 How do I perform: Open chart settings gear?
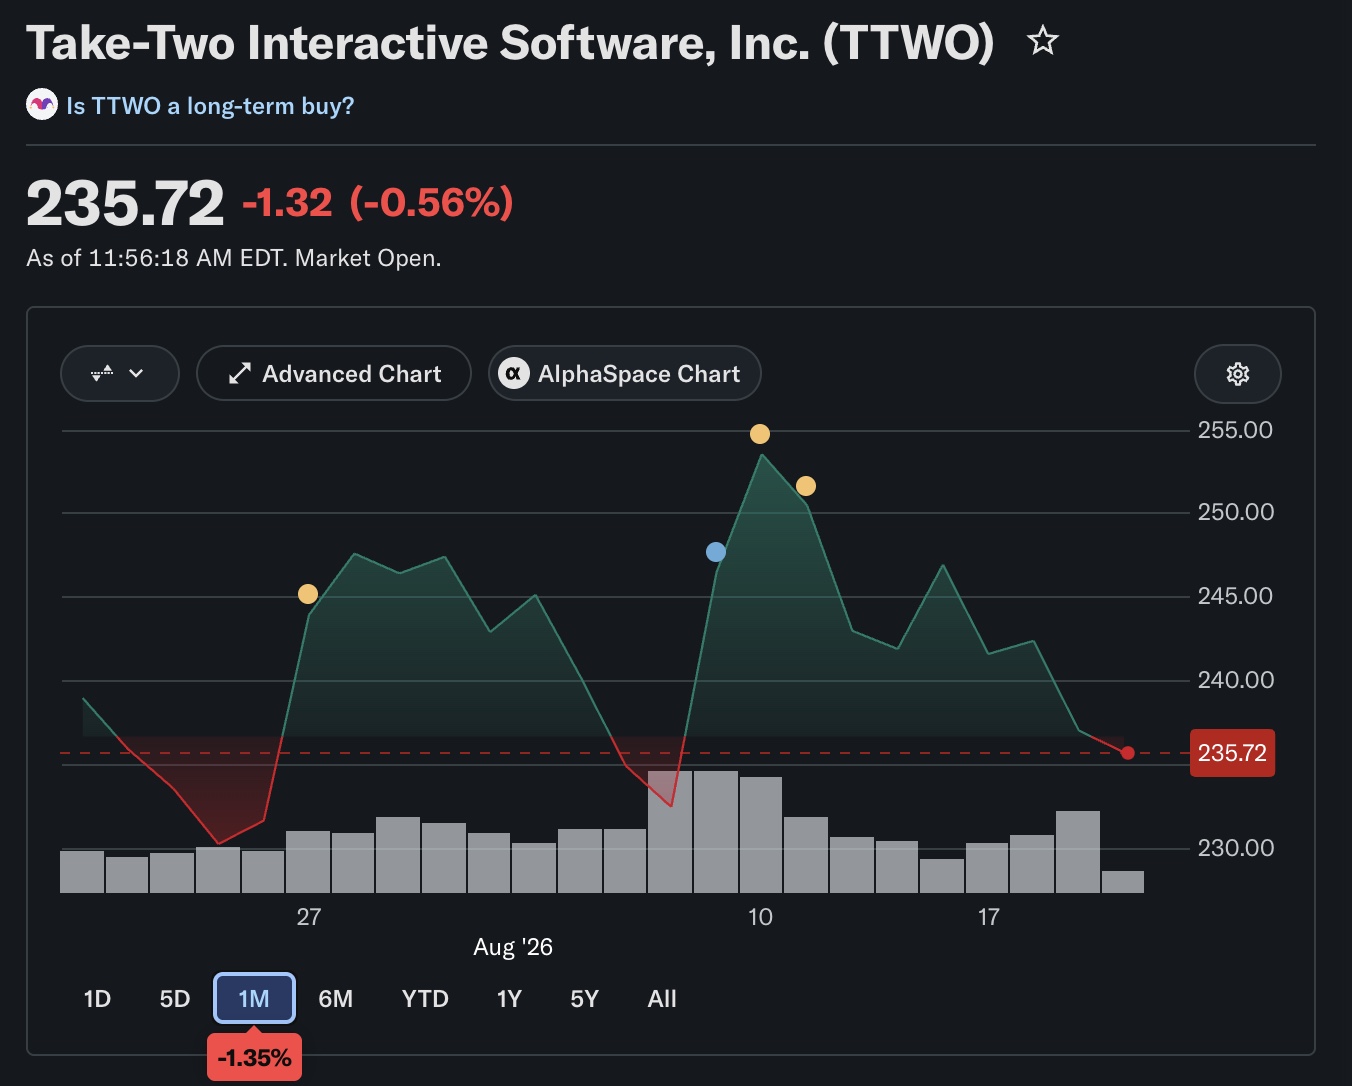pyautogui.click(x=1238, y=374)
